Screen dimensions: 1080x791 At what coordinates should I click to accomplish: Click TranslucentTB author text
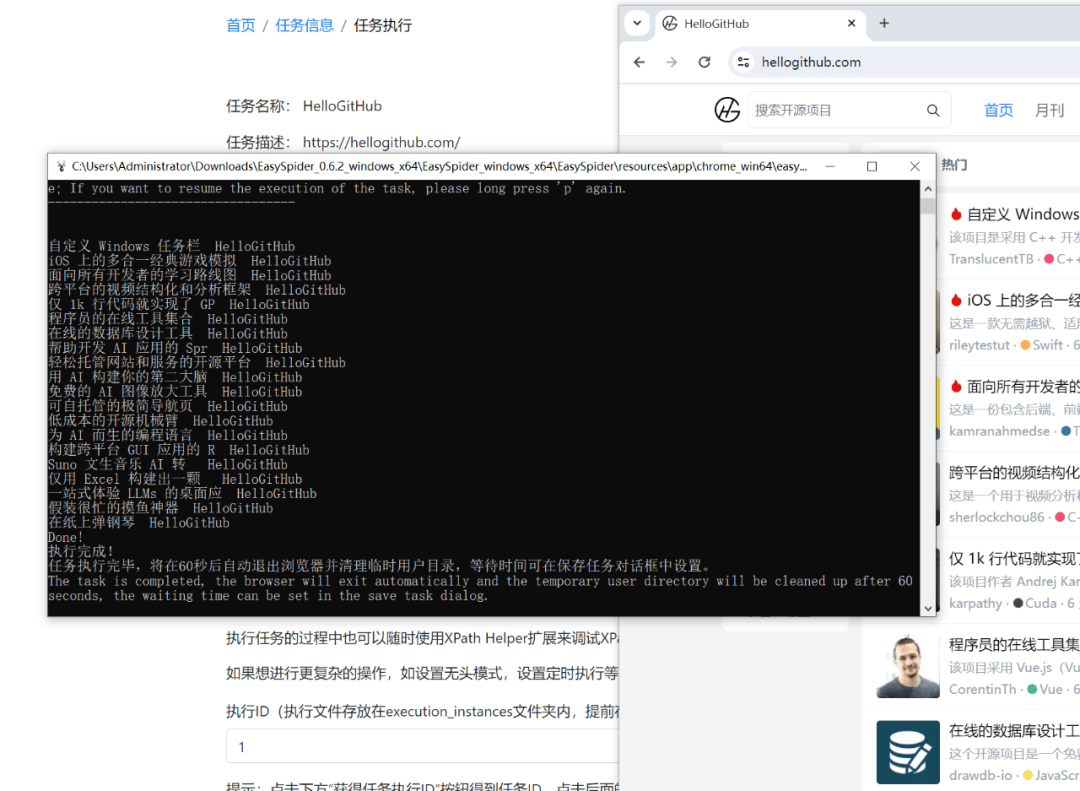(x=991, y=259)
